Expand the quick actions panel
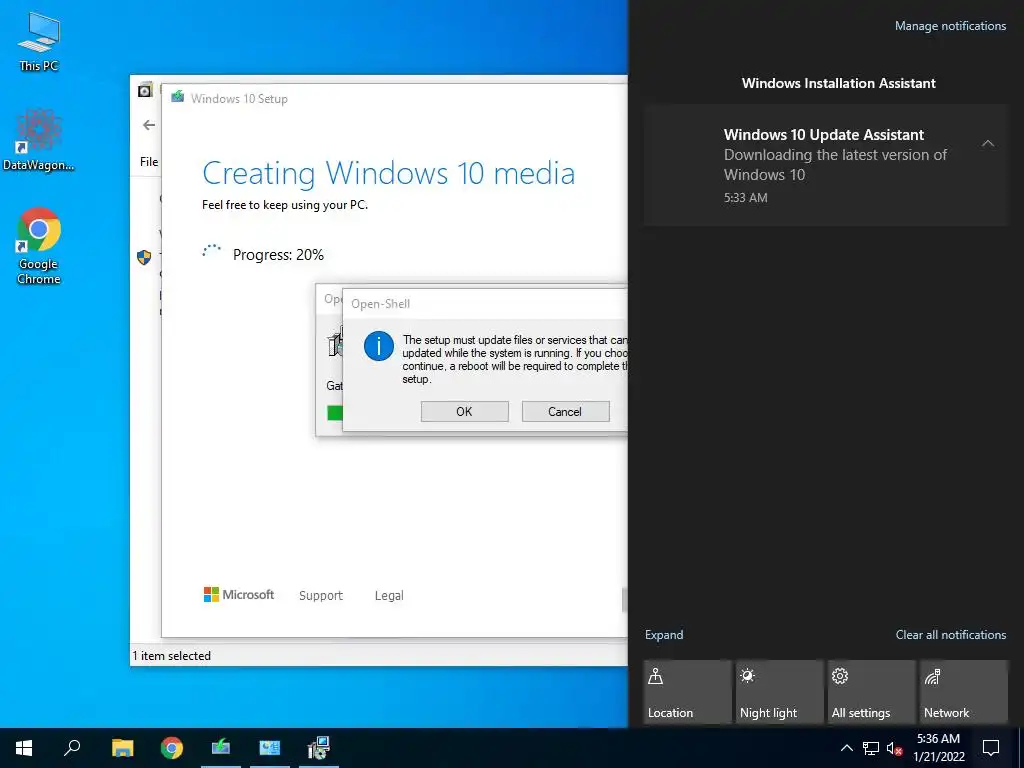Image resolution: width=1024 pixels, height=768 pixels. click(x=664, y=635)
